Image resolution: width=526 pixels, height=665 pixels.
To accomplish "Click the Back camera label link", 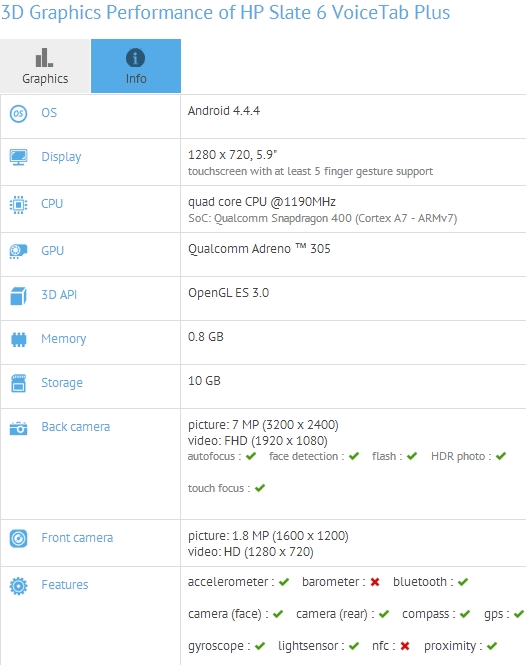I will [76, 427].
